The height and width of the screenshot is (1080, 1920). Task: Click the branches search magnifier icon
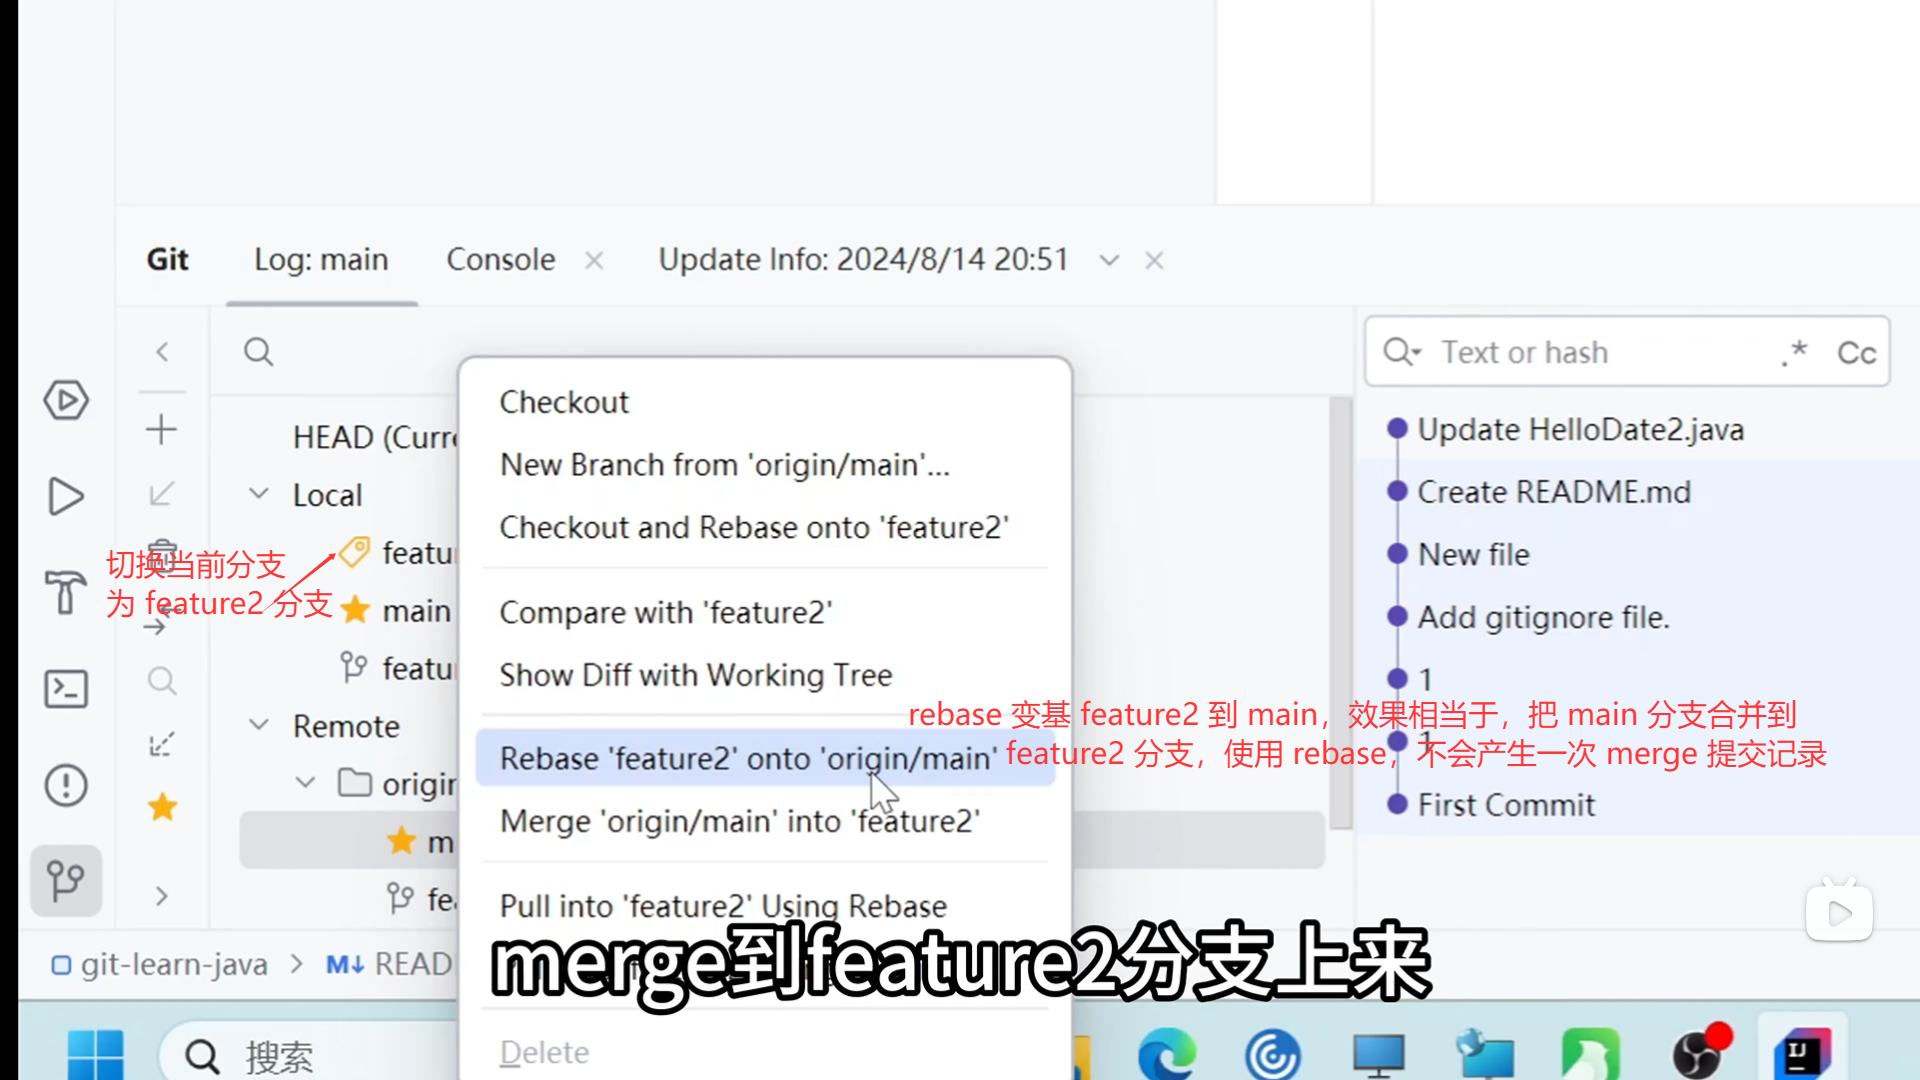258,352
